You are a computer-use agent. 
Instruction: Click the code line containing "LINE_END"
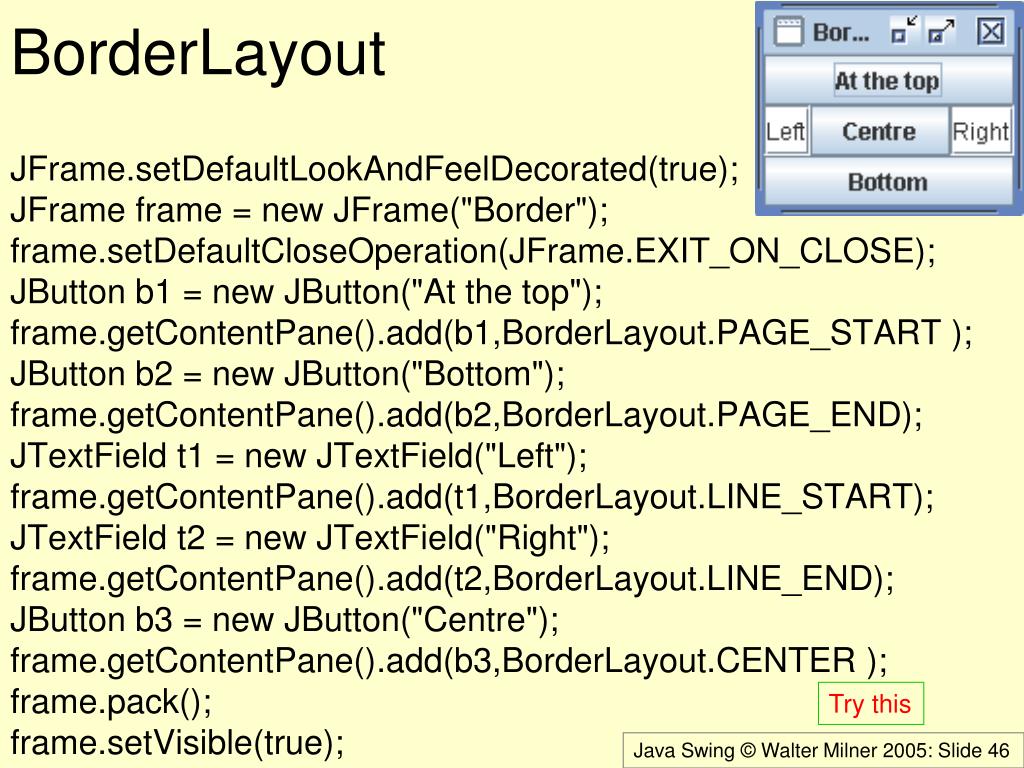(452, 579)
